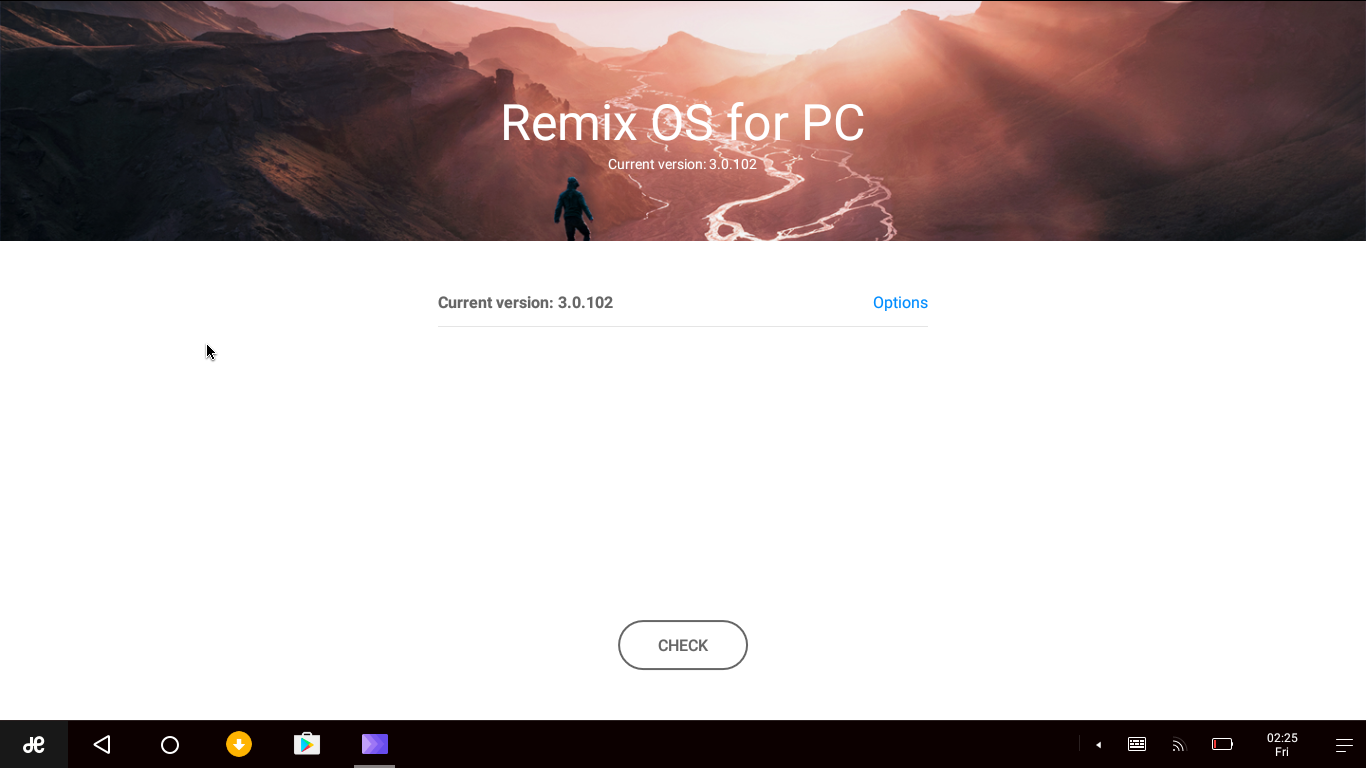Select the purple system update app icon
Viewport: 1366px width, 768px height.
[375, 744]
